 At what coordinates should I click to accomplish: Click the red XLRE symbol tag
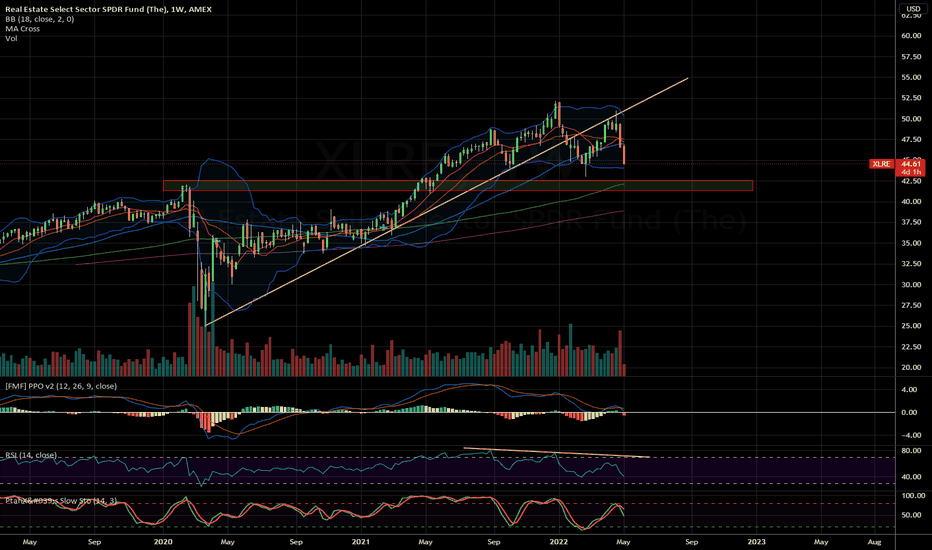click(881, 164)
